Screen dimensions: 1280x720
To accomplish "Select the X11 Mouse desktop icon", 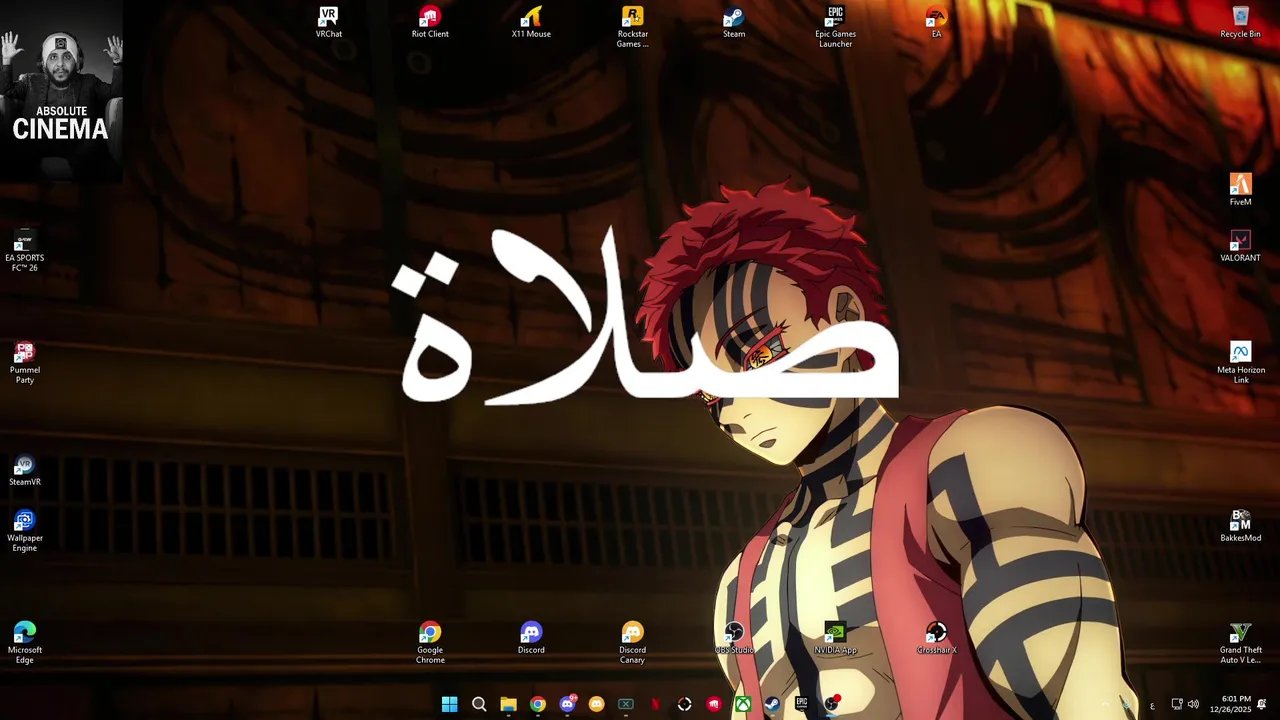I will click(531, 22).
